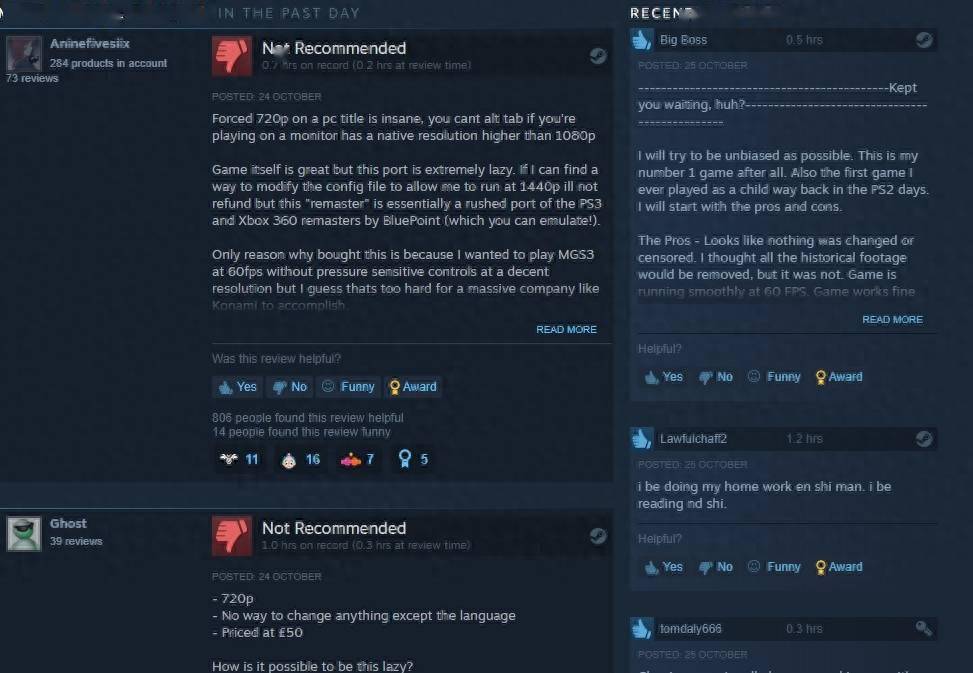Give an Award to Aninefivesiix's review
The height and width of the screenshot is (673, 973).
413,387
